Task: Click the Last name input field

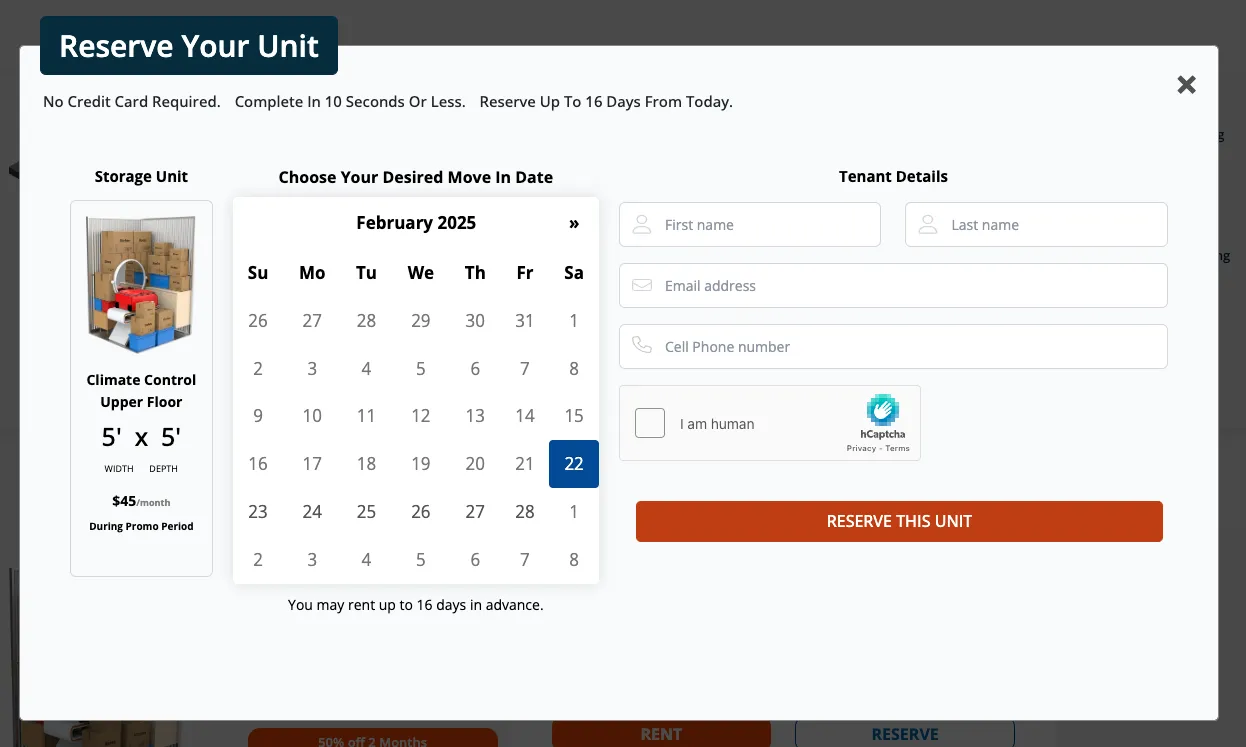Action: coord(1036,224)
